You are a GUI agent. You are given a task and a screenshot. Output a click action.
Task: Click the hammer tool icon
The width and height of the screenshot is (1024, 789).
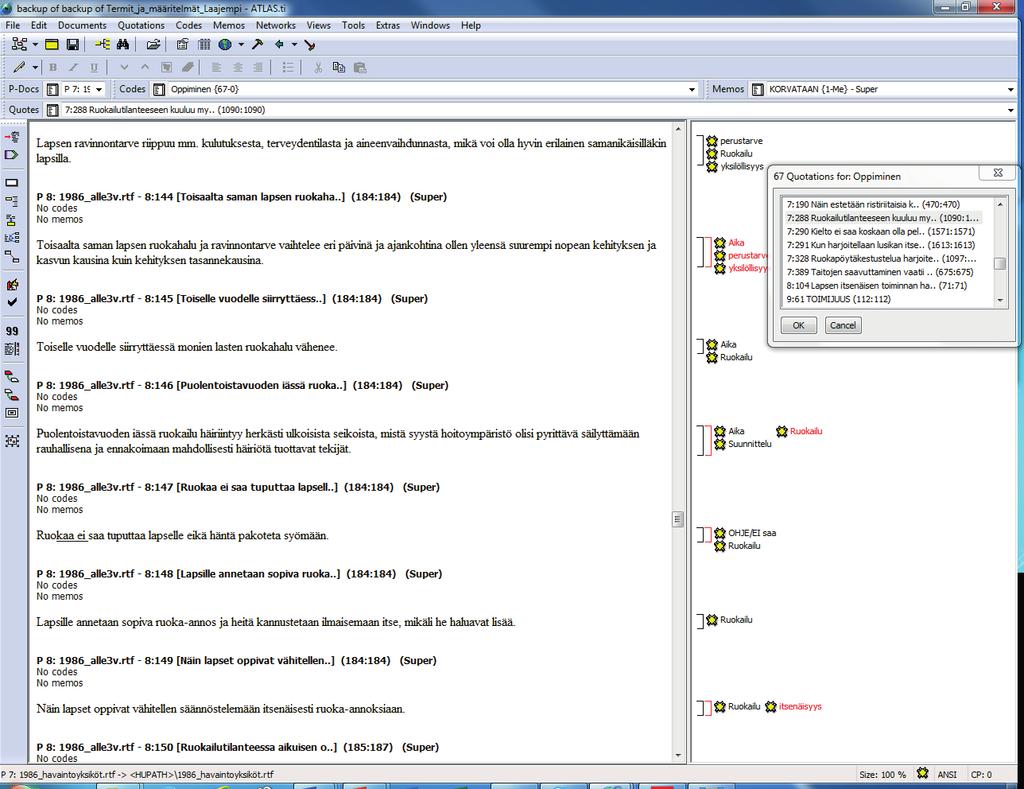click(x=257, y=44)
